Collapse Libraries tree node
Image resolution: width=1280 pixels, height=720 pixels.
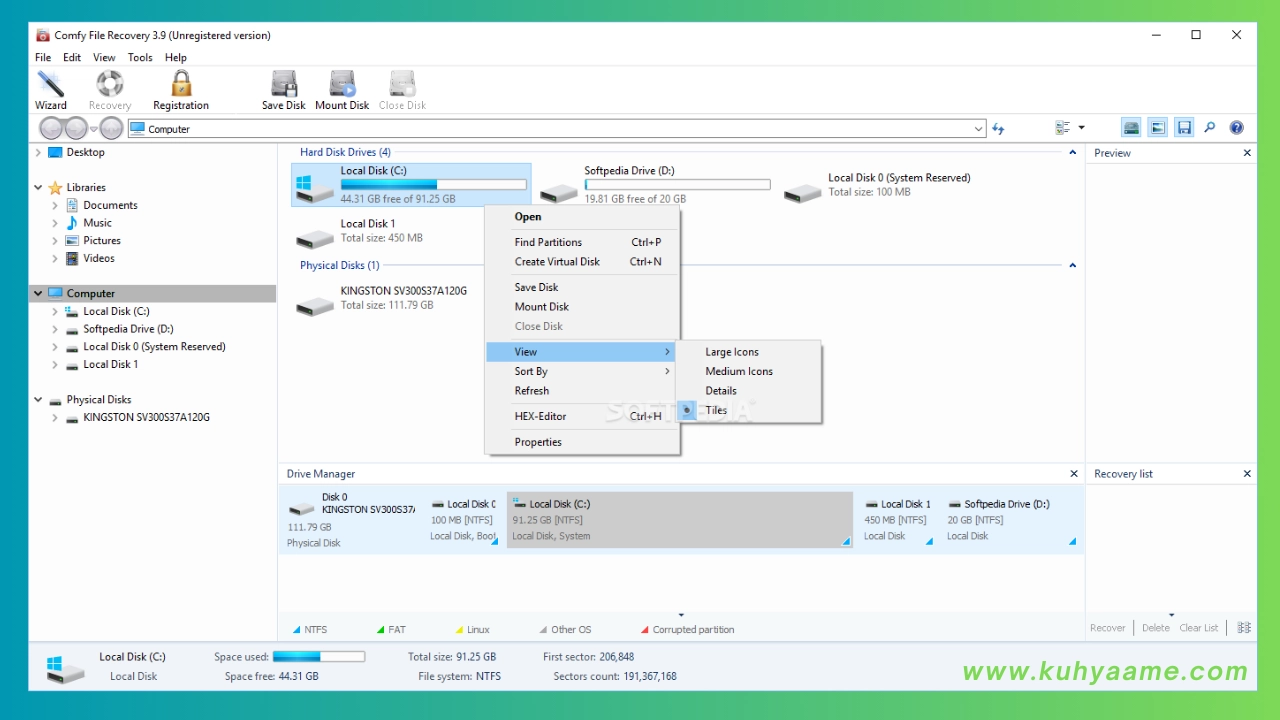[x=38, y=188]
